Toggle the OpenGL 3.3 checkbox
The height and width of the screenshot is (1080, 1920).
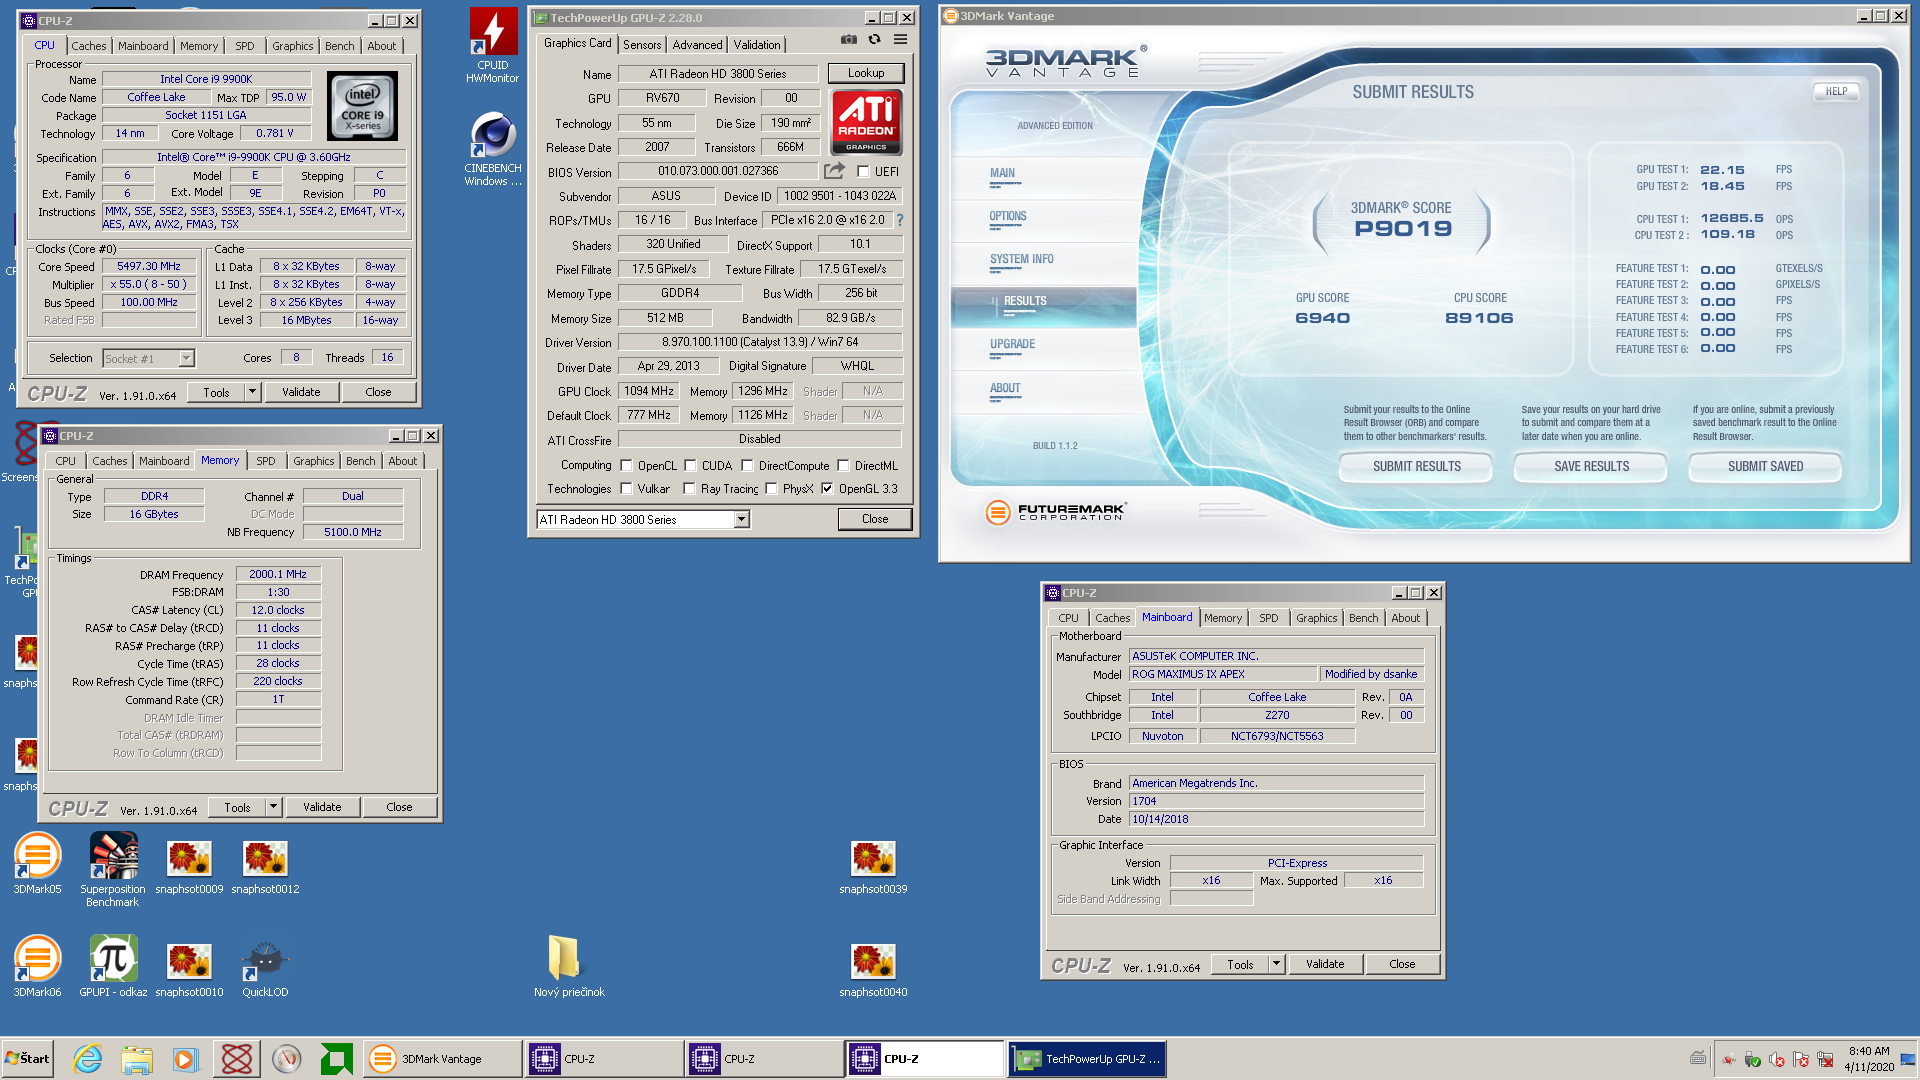pos(827,489)
